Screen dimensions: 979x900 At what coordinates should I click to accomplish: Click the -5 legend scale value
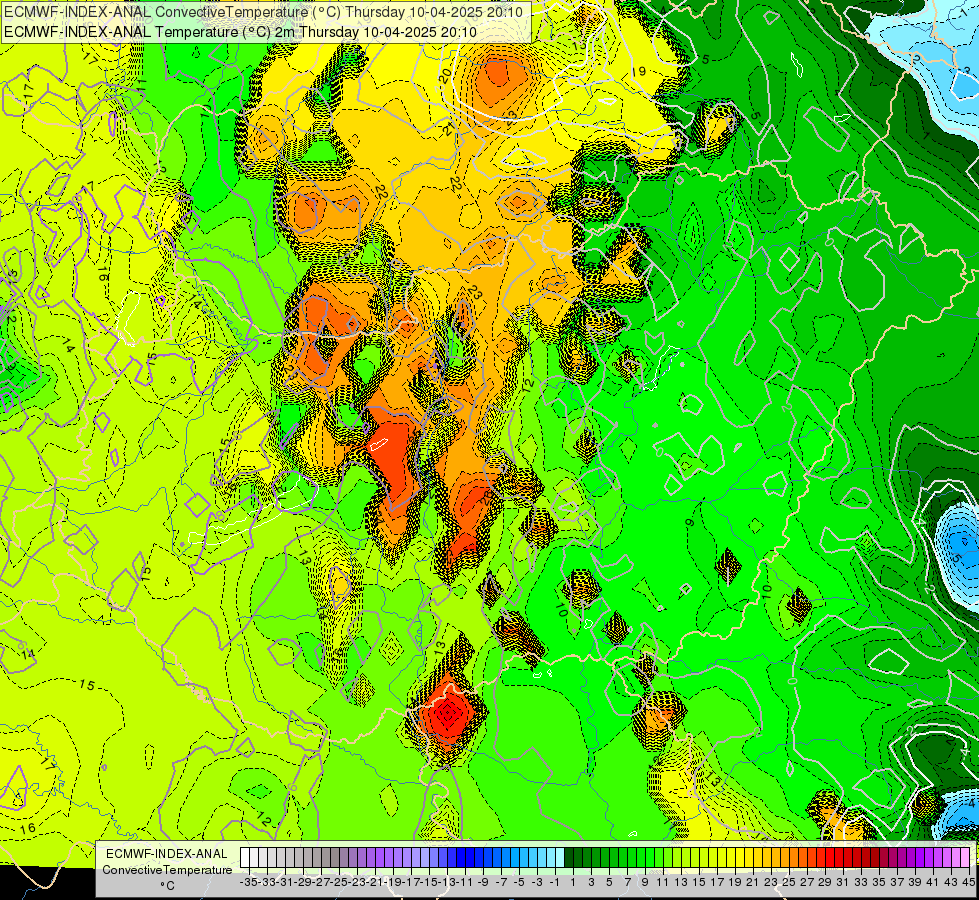tap(518, 883)
